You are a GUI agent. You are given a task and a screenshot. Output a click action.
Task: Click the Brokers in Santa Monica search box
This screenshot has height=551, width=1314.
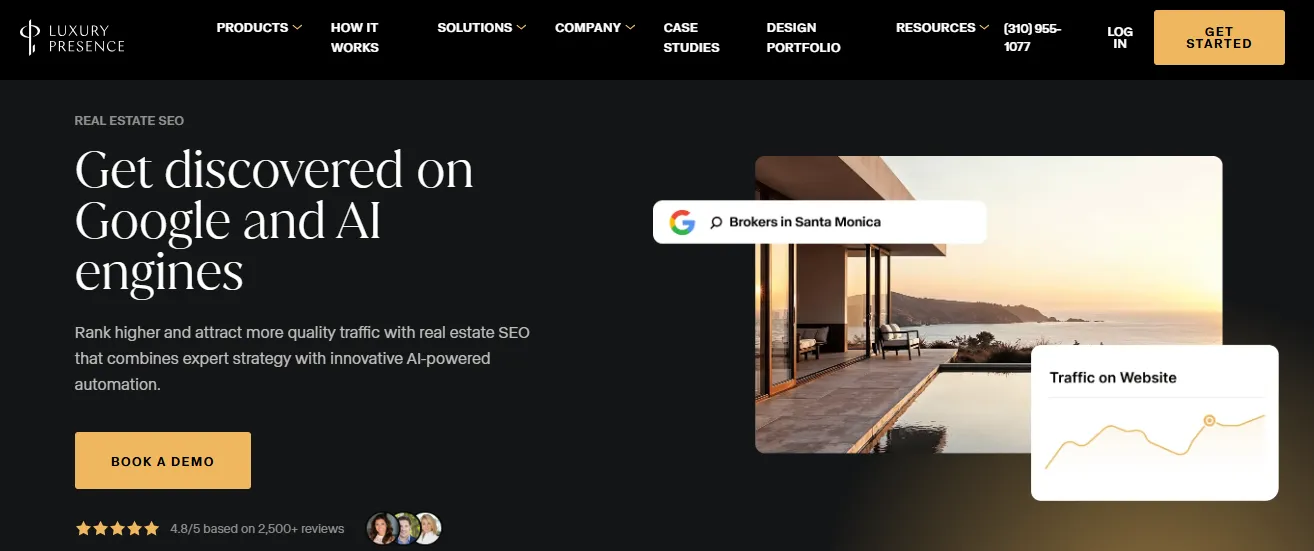pos(820,222)
